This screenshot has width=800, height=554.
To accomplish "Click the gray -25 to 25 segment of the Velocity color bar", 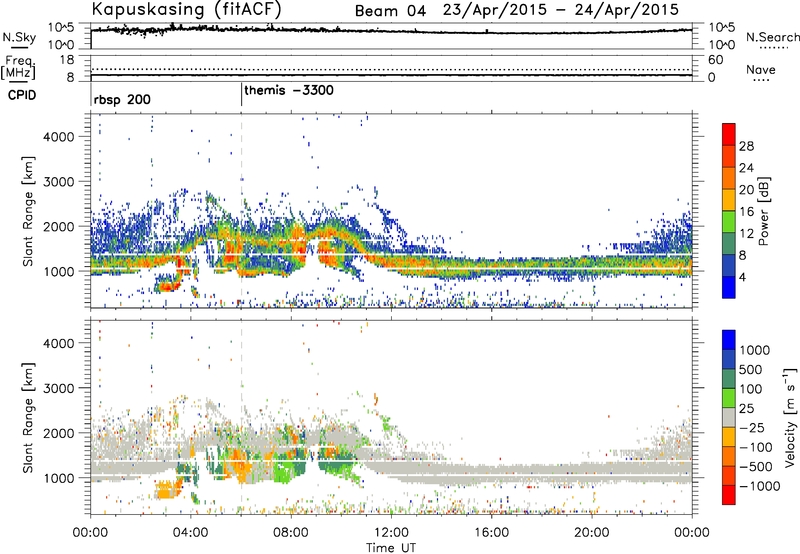I will coord(729,417).
